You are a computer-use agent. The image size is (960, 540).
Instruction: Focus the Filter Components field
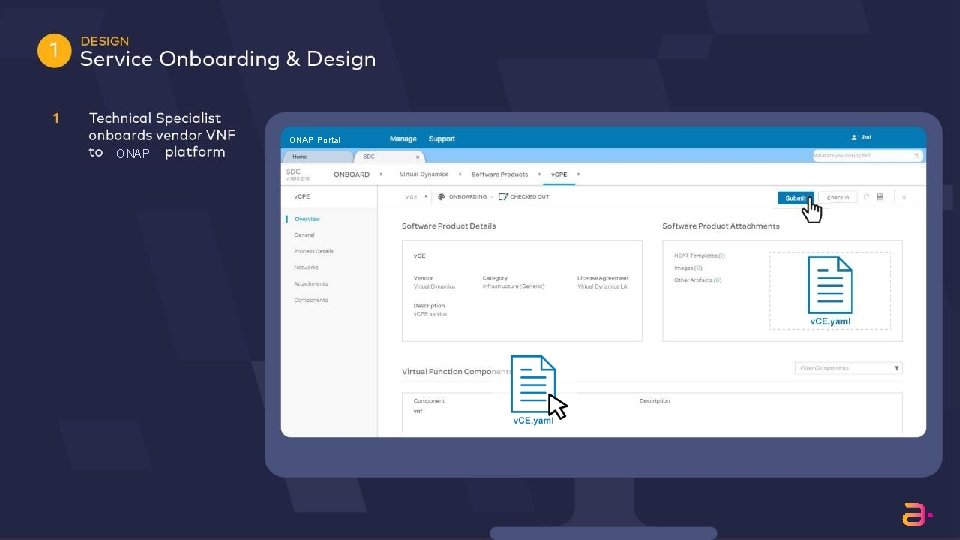[848, 368]
